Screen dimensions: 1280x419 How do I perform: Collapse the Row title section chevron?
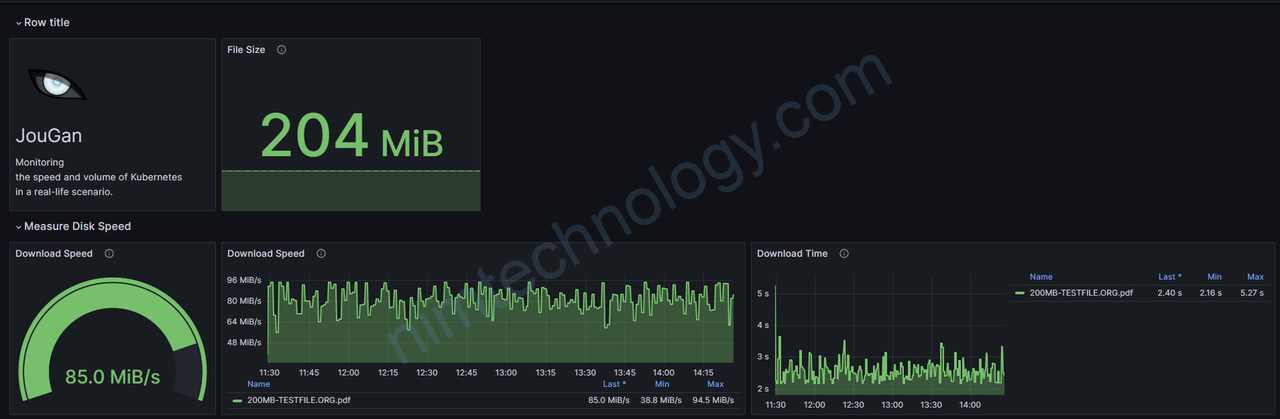tap(18, 23)
